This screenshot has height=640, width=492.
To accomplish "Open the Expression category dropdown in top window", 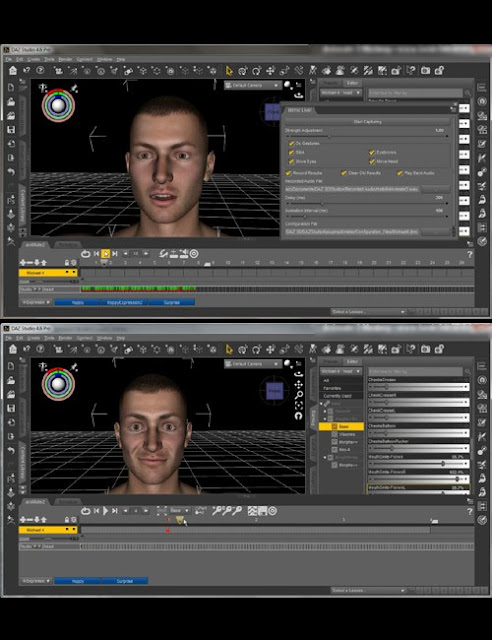I will pyautogui.click(x=36, y=302).
